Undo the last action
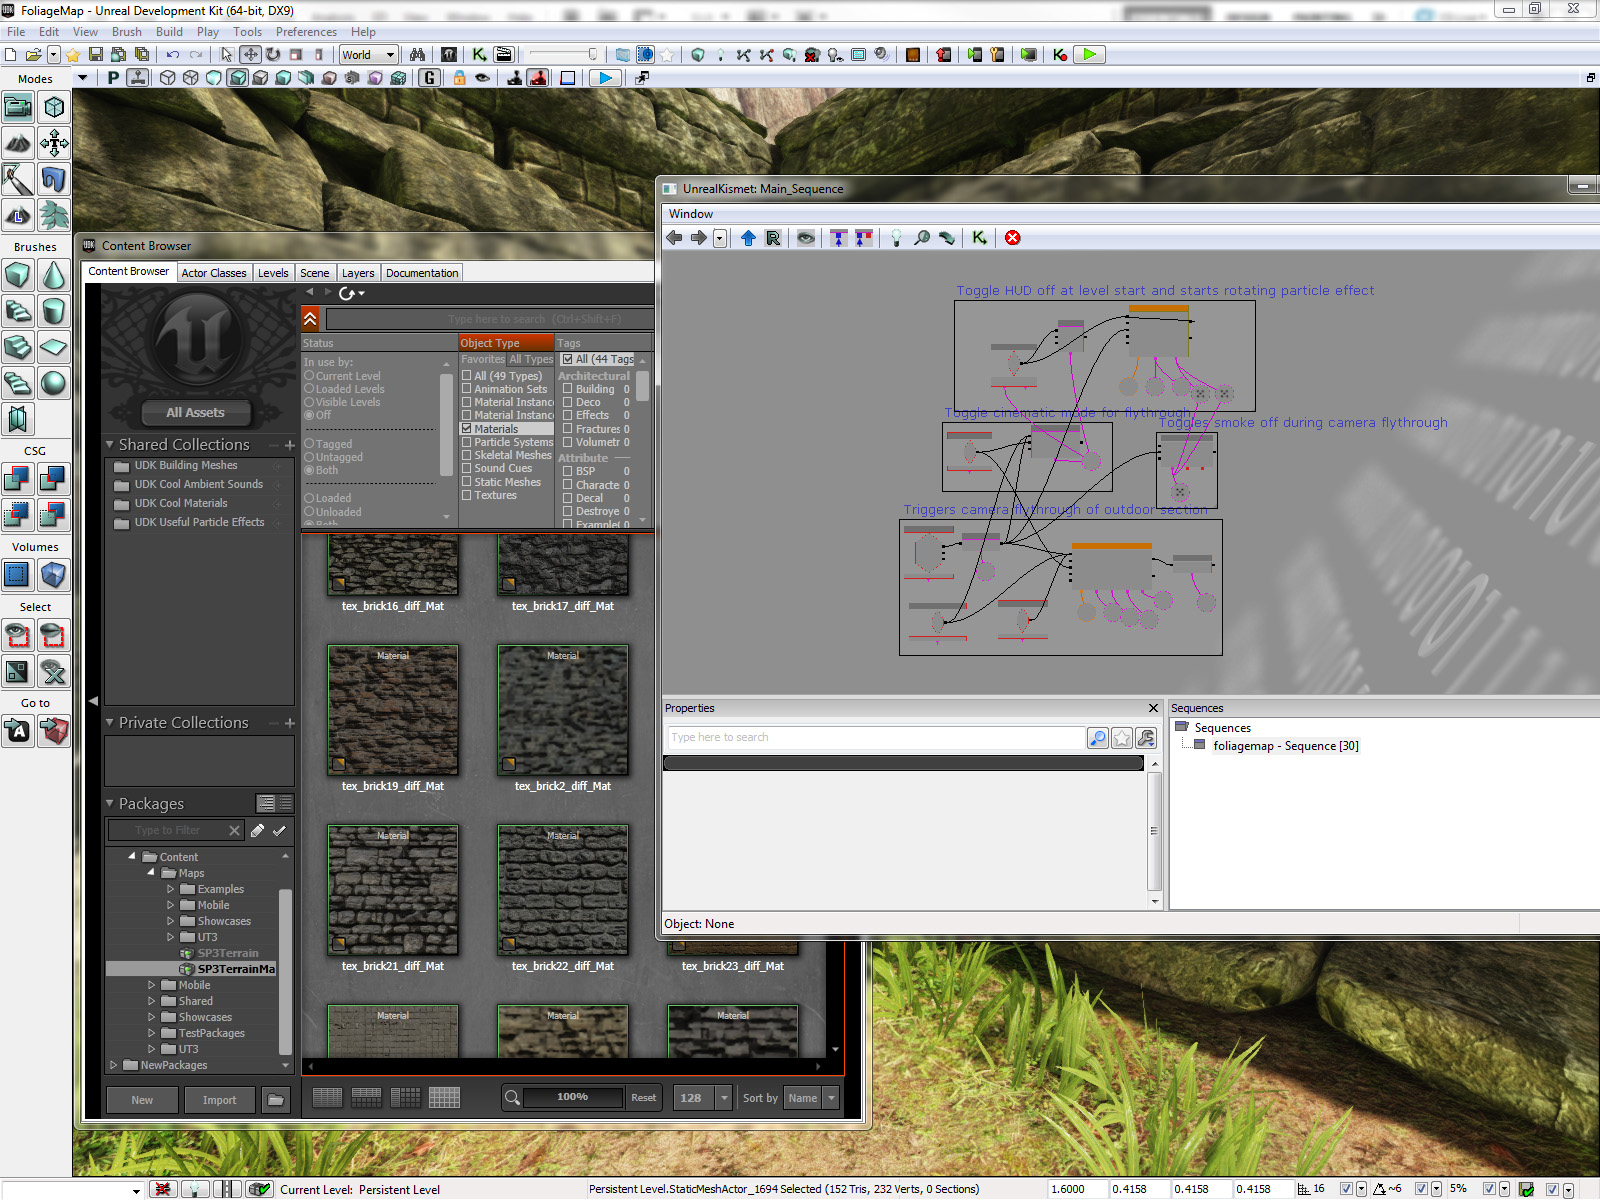Viewport: 1600px width, 1200px height. (x=173, y=55)
